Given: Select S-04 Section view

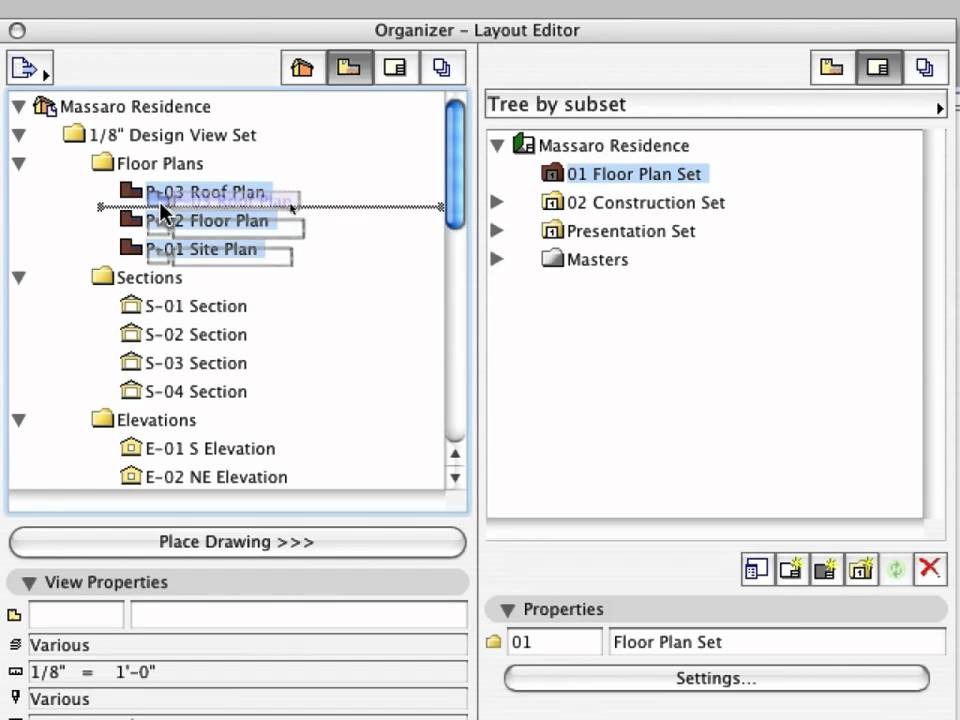Looking at the screenshot, I should (x=184, y=392).
